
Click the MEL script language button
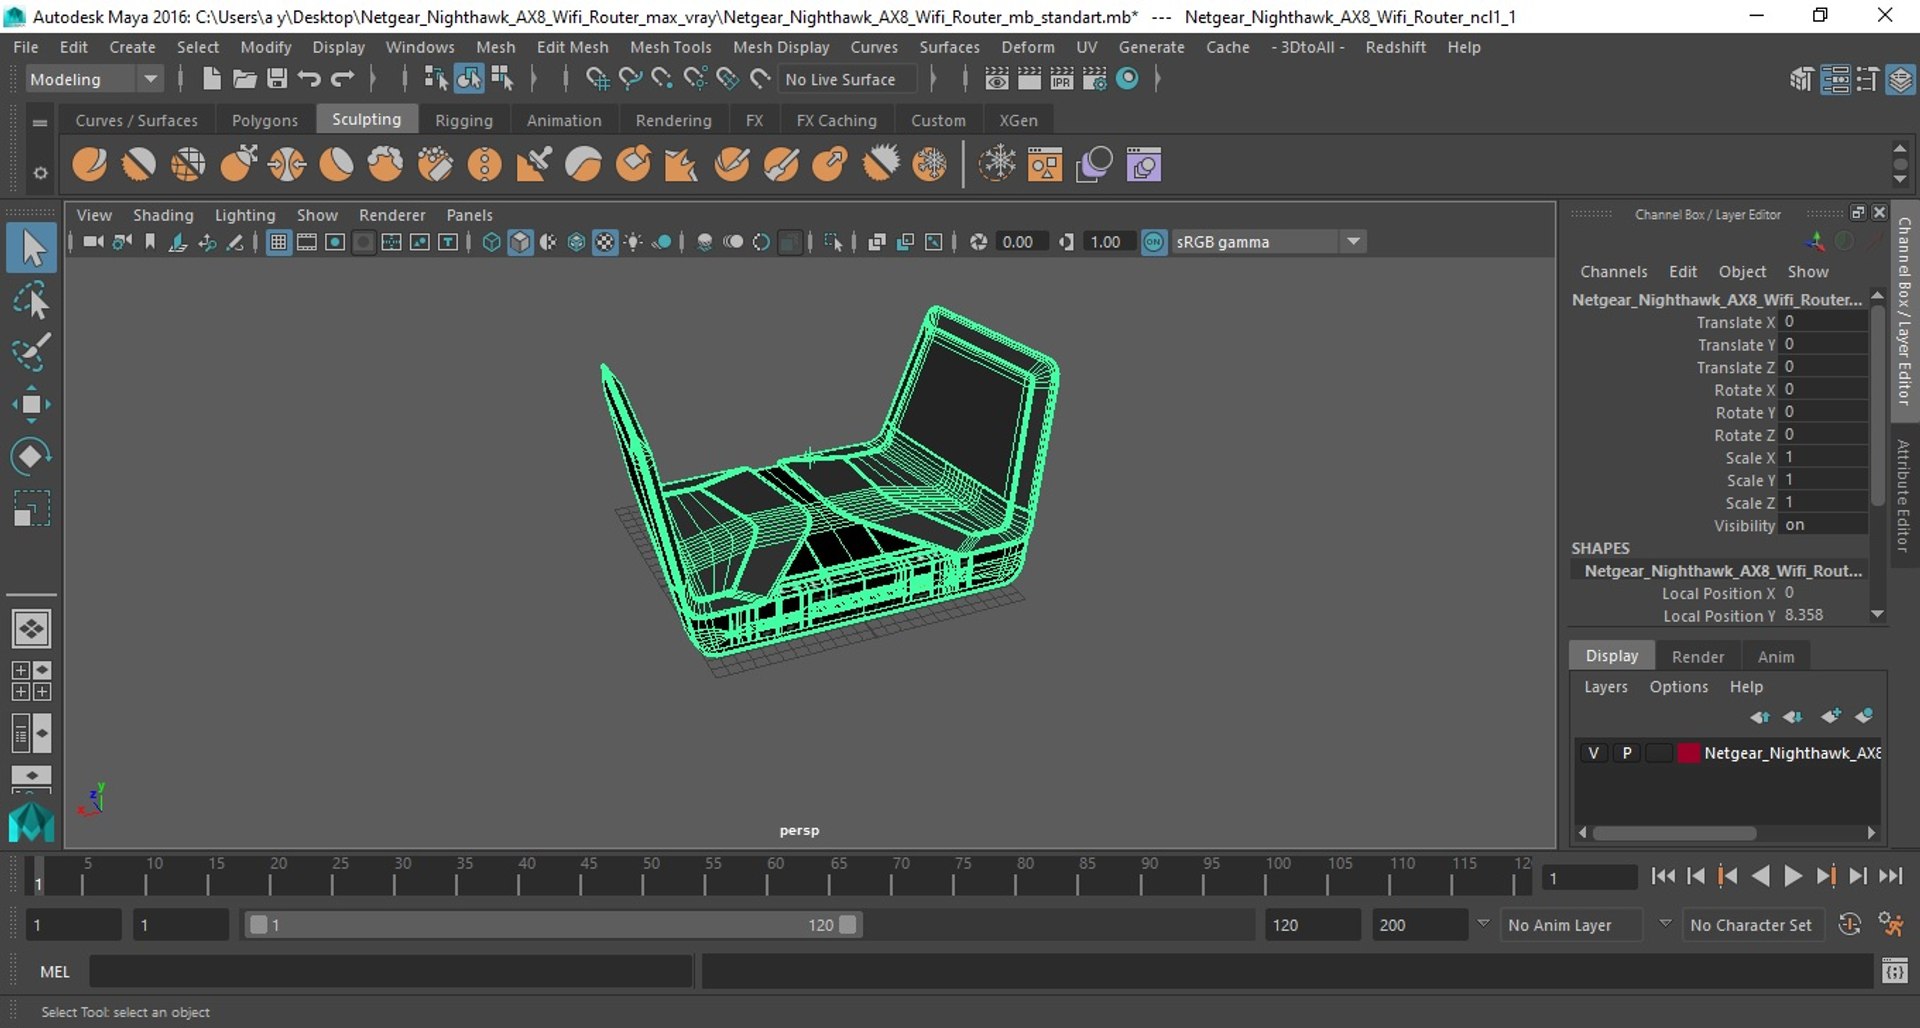tap(54, 971)
